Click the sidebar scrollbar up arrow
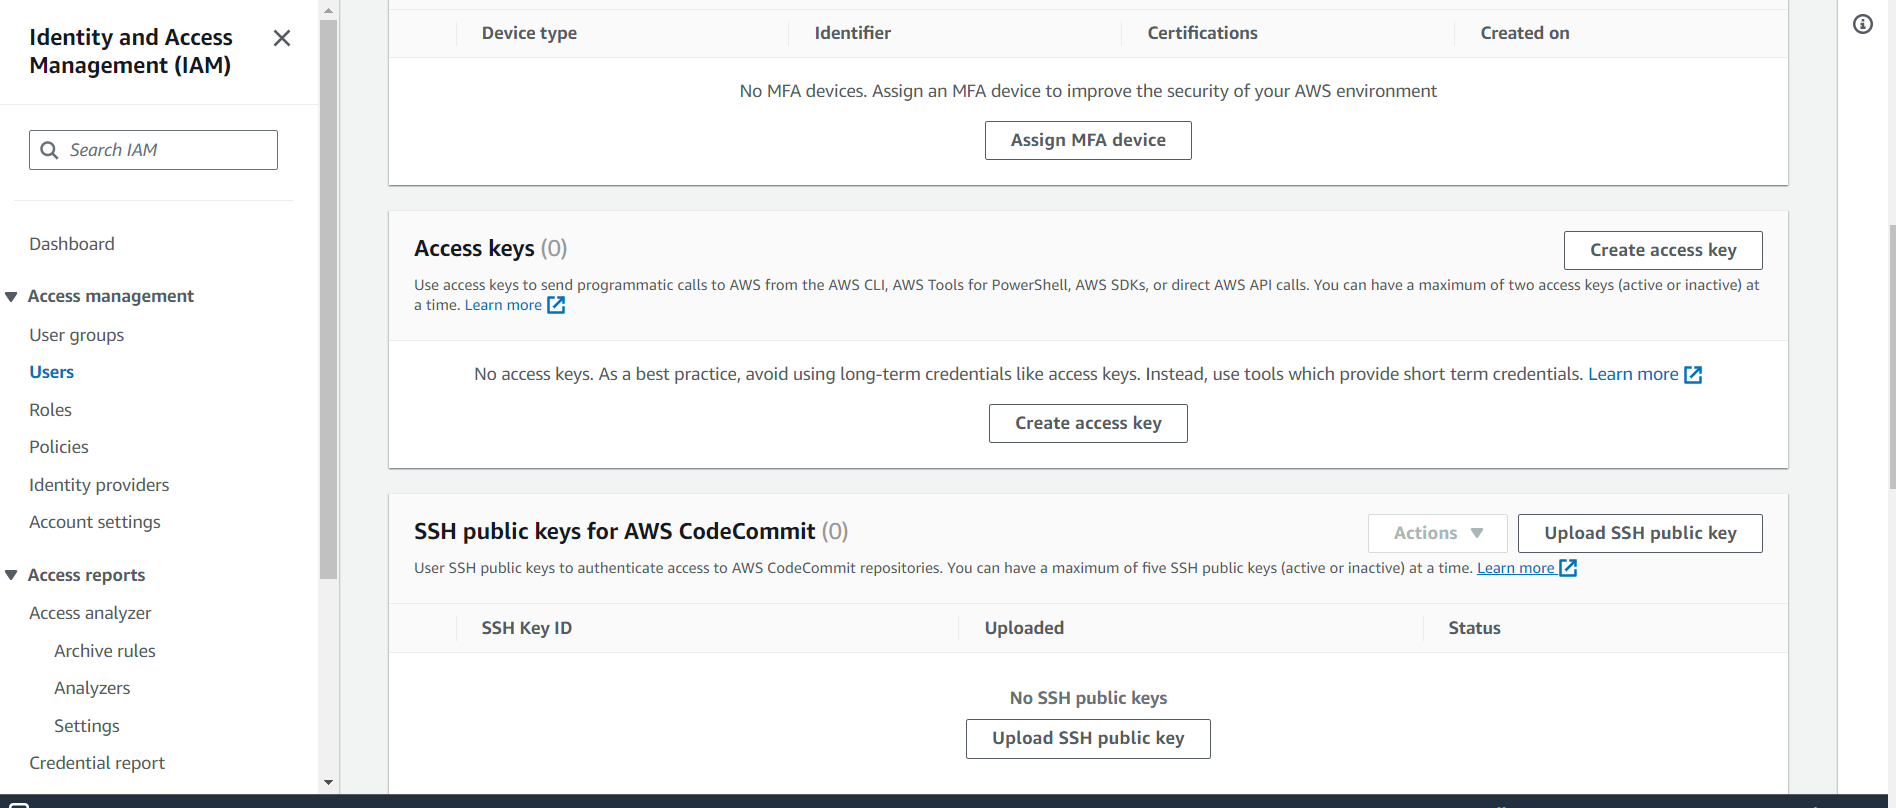Viewport: 1896px width, 808px height. [x=329, y=10]
